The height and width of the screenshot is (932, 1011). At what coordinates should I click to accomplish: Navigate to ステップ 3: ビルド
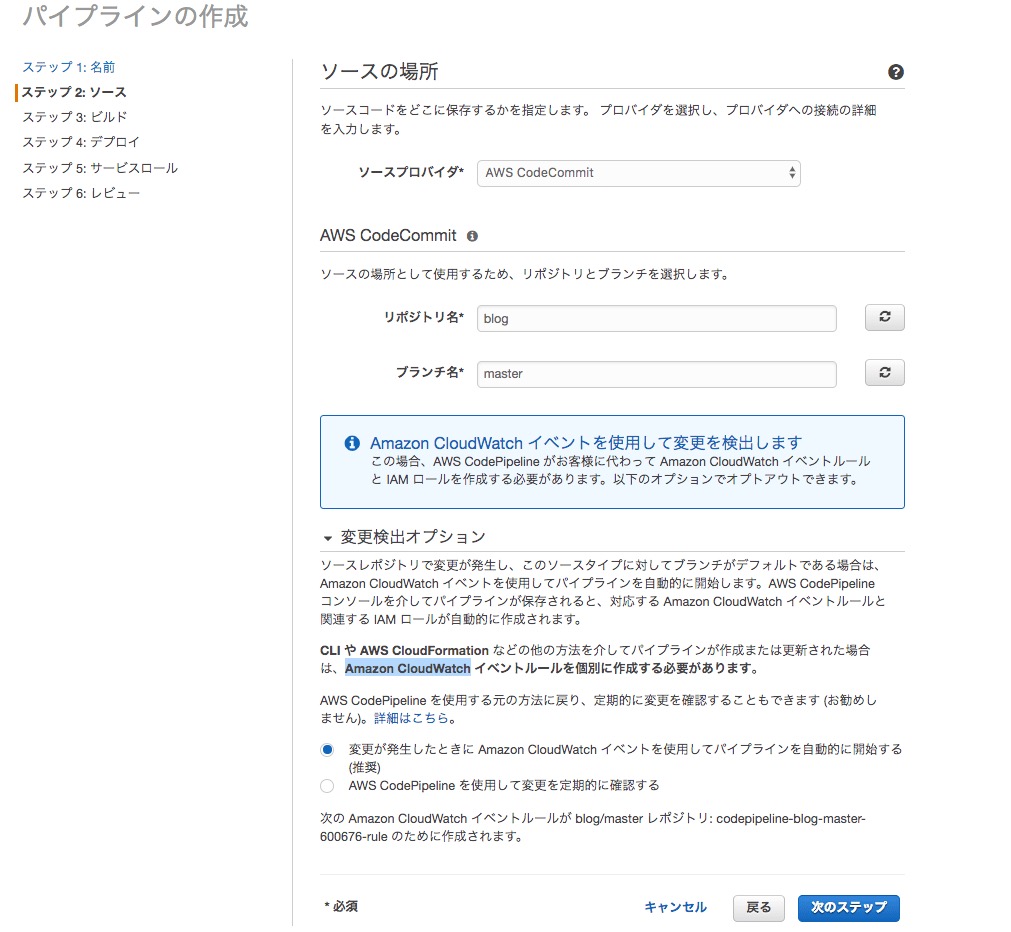click(66, 117)
